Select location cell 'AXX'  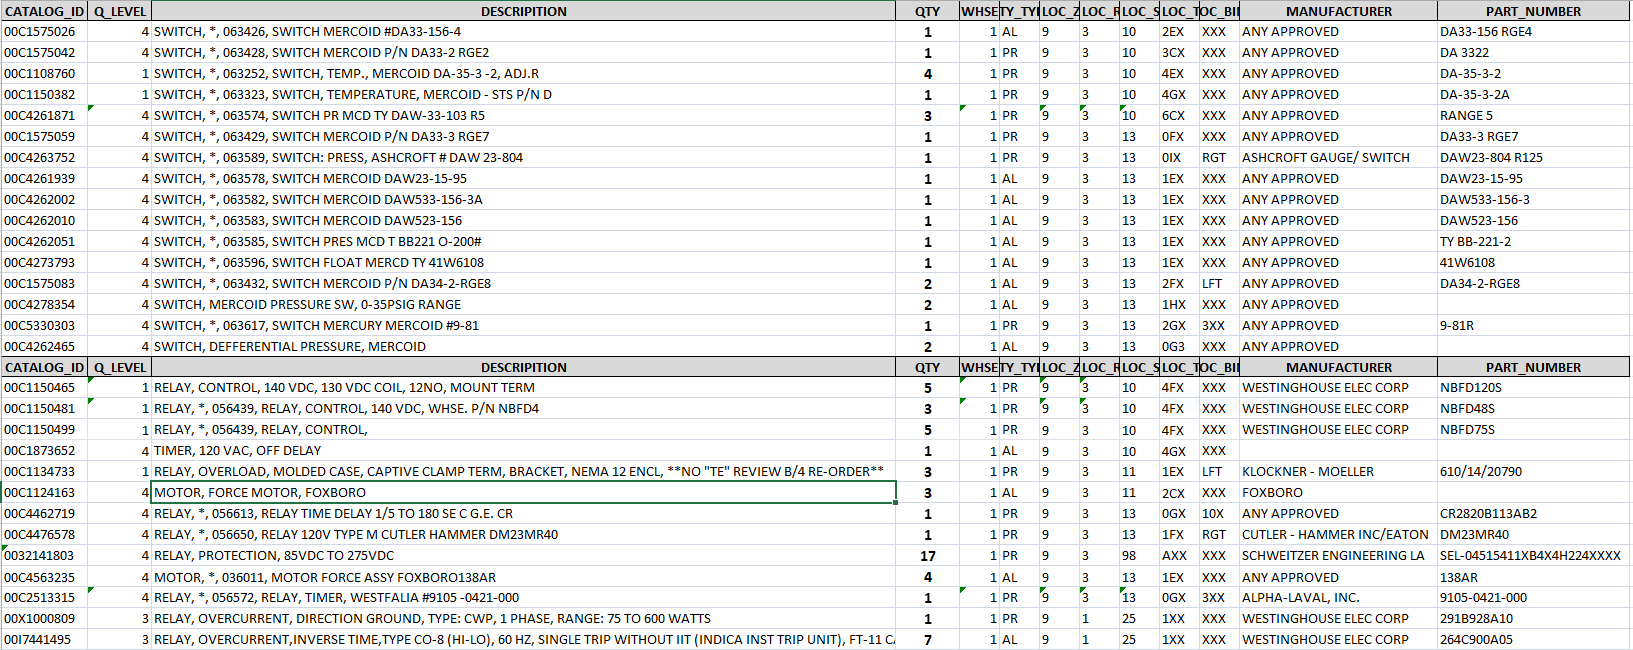click(x=1179, y=556)
